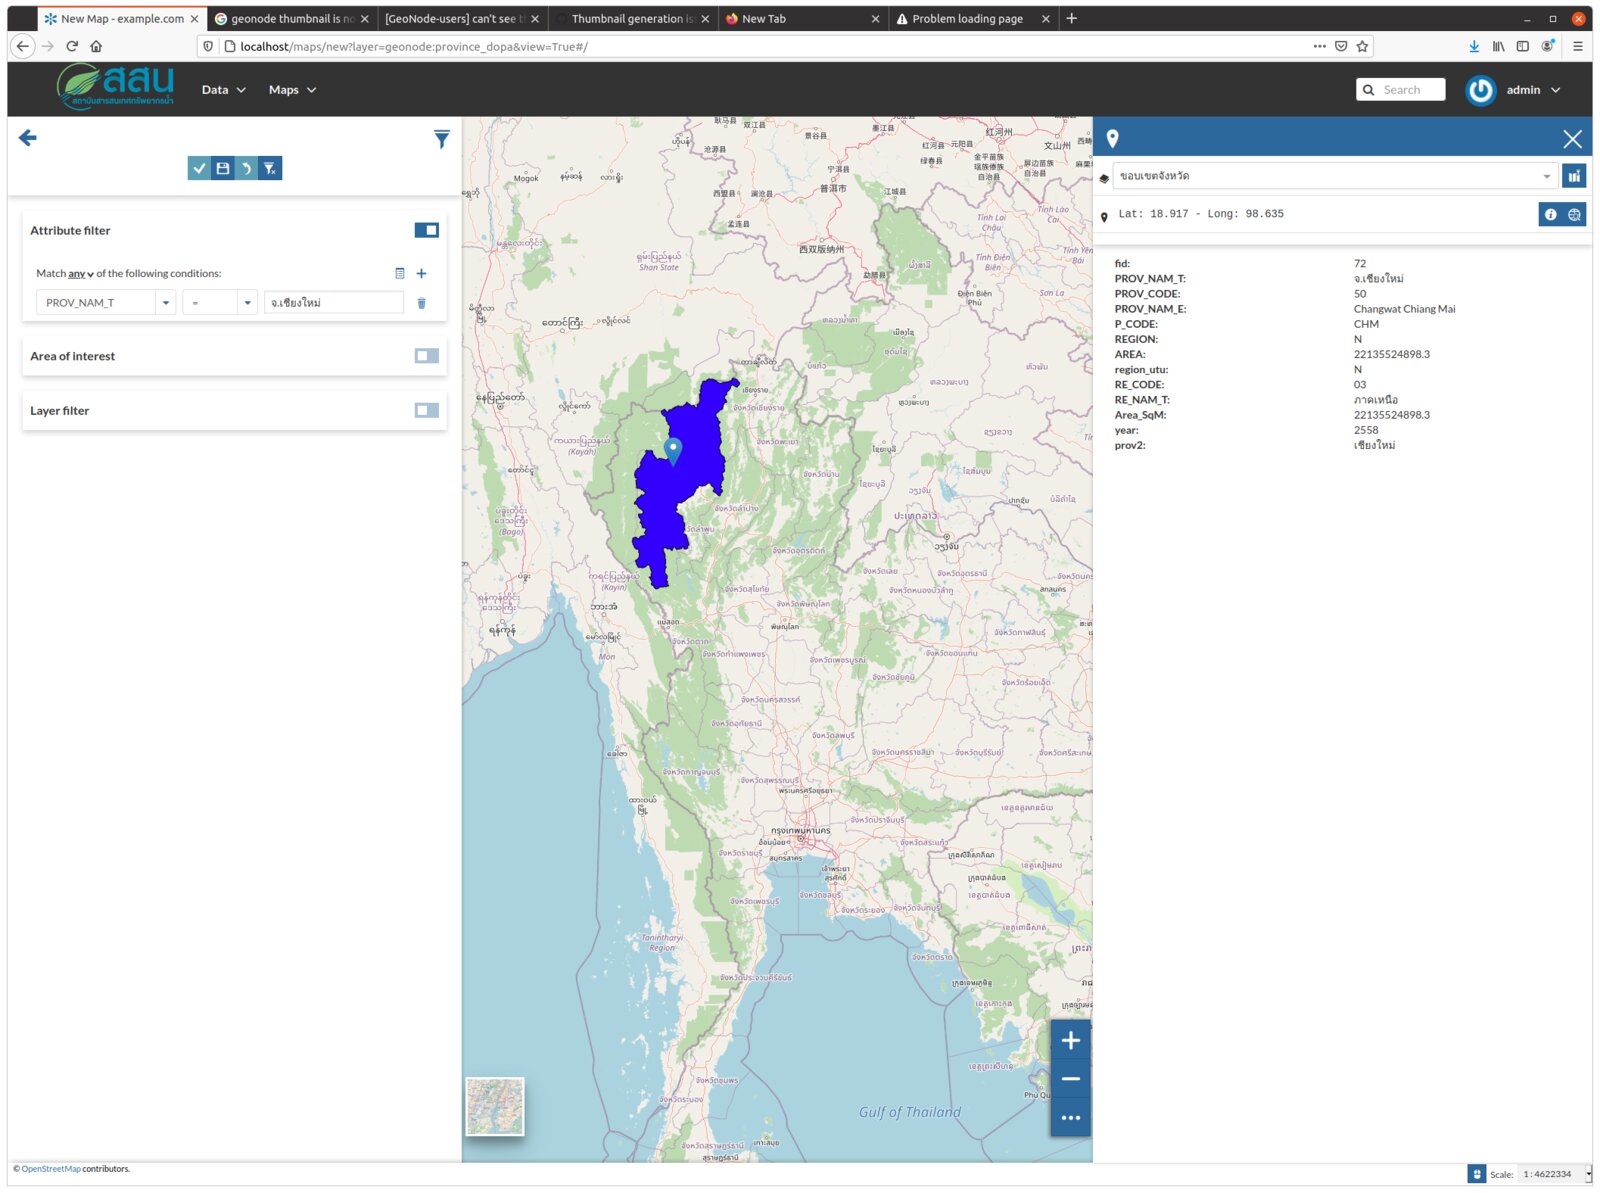This screenshot has width=1600, height=1193.
Task: Switch to the 'geonode thumbnail is no' browser tab
Action: click(292, 19)
